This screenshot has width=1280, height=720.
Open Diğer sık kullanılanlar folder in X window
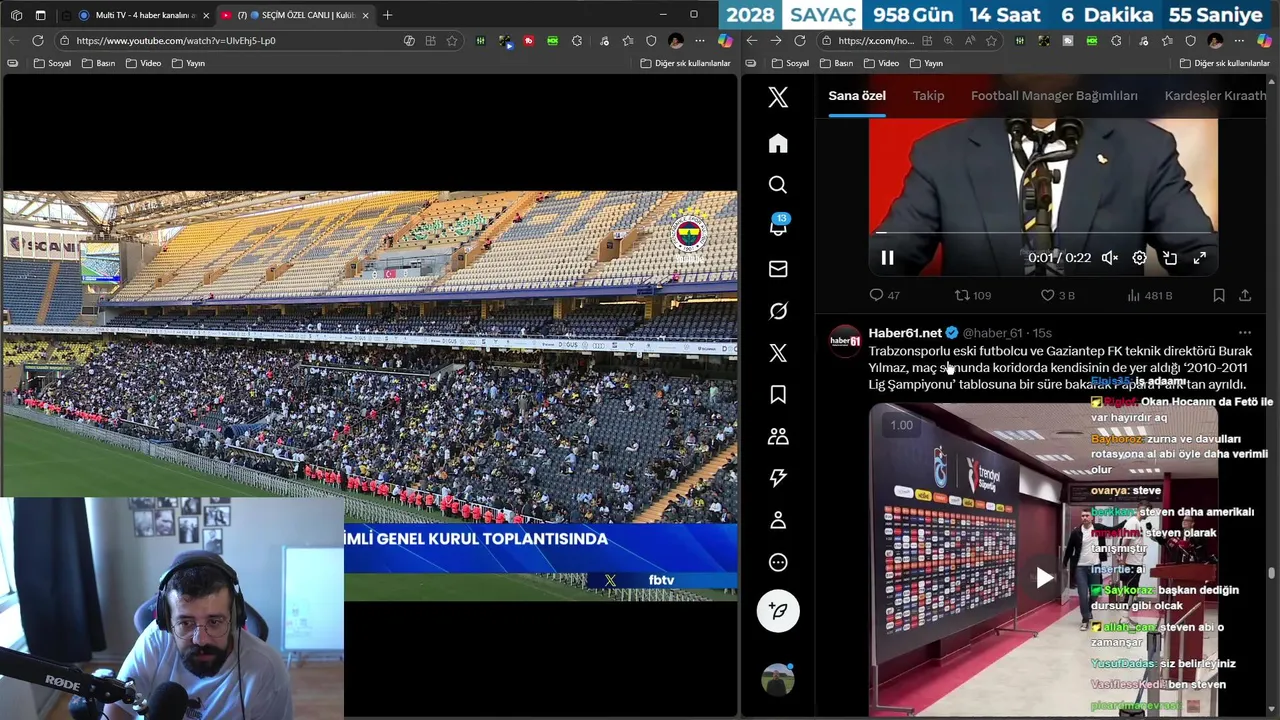(1225, 63)
